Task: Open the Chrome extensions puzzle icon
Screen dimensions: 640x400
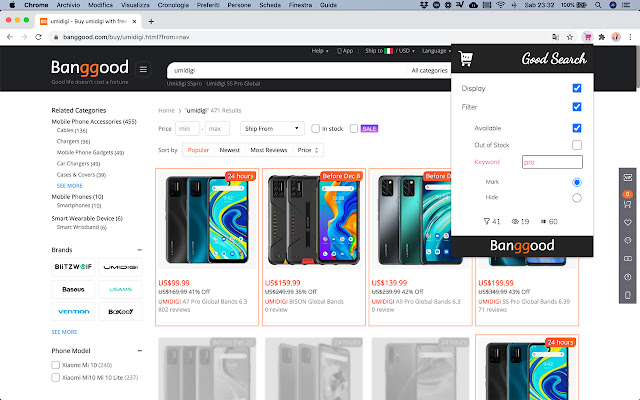Action: click(602, 37)
